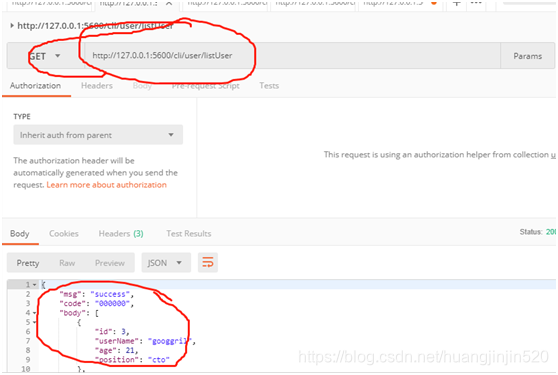Collapse the object at line 5
Viewport: 558px width, 375px height.
coord(35,322)
